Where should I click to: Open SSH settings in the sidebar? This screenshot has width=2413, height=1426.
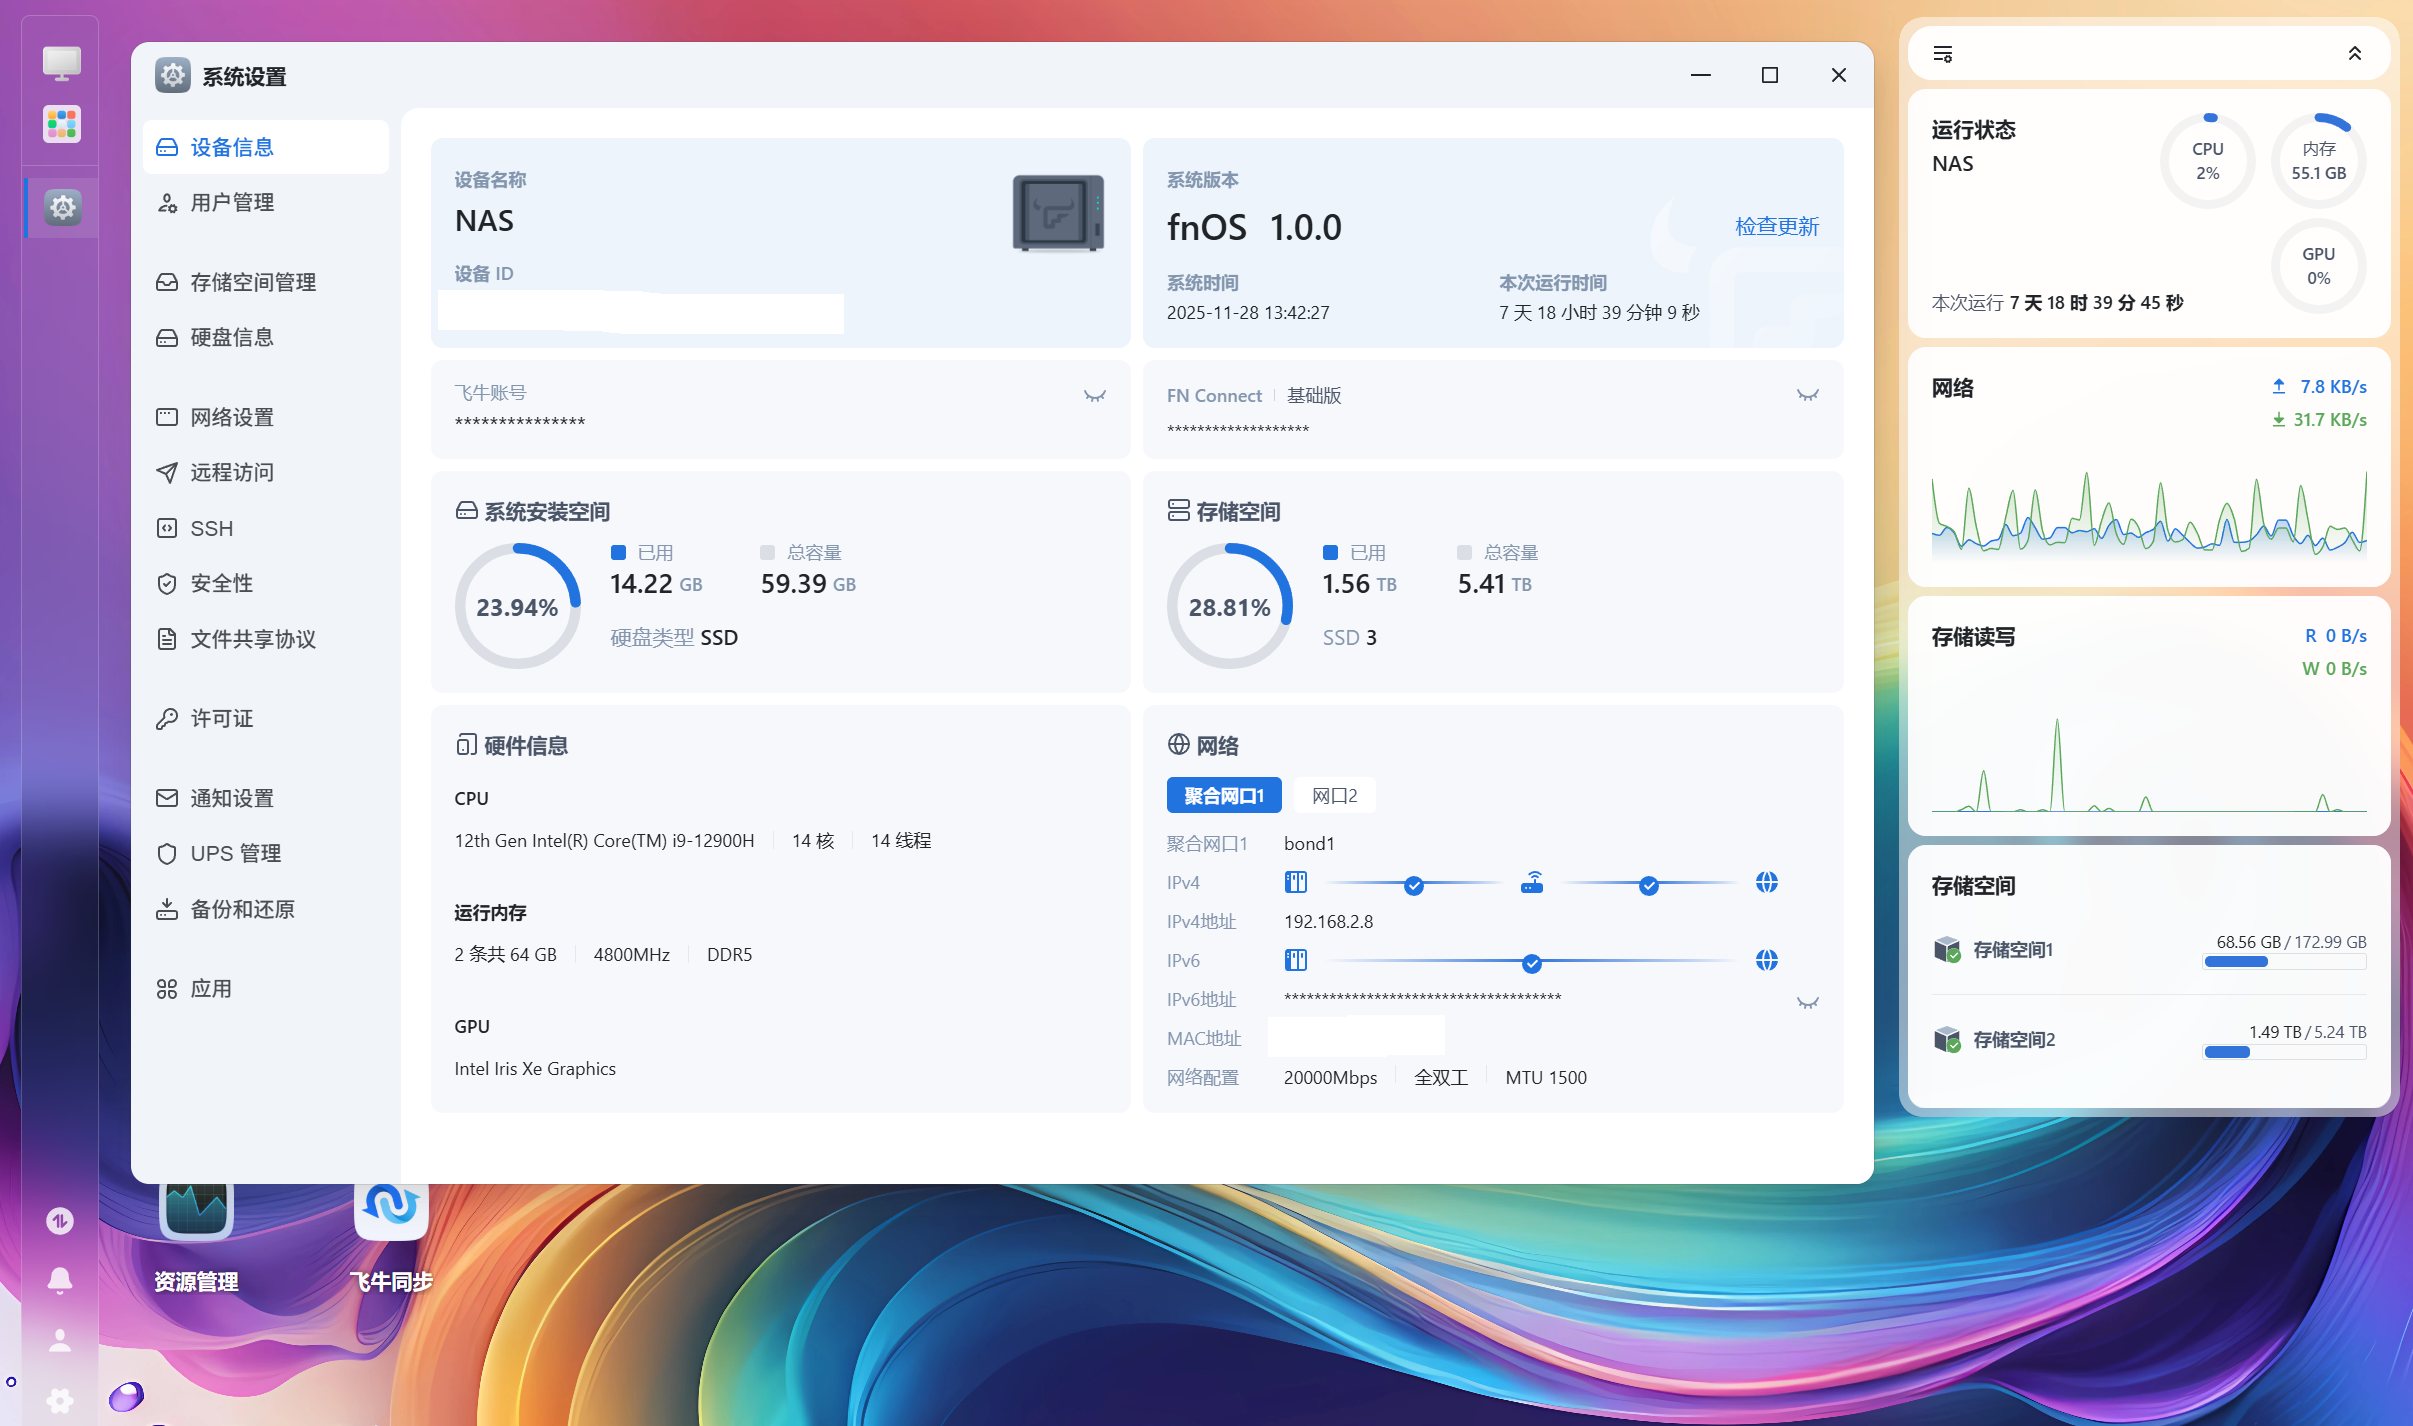(212, 528)
